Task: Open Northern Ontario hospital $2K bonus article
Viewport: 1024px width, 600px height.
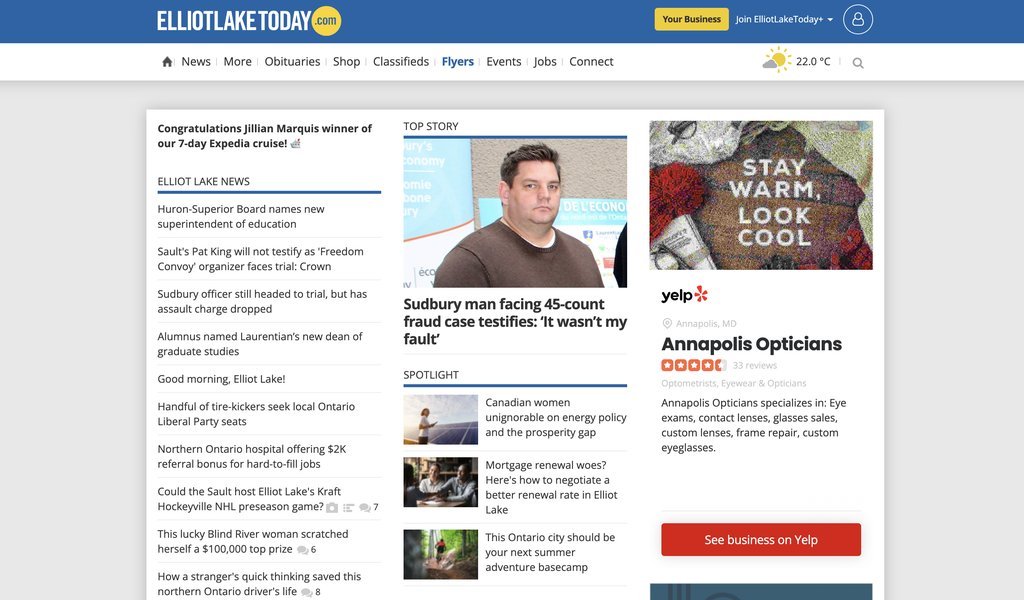Action: click(252, 456)
